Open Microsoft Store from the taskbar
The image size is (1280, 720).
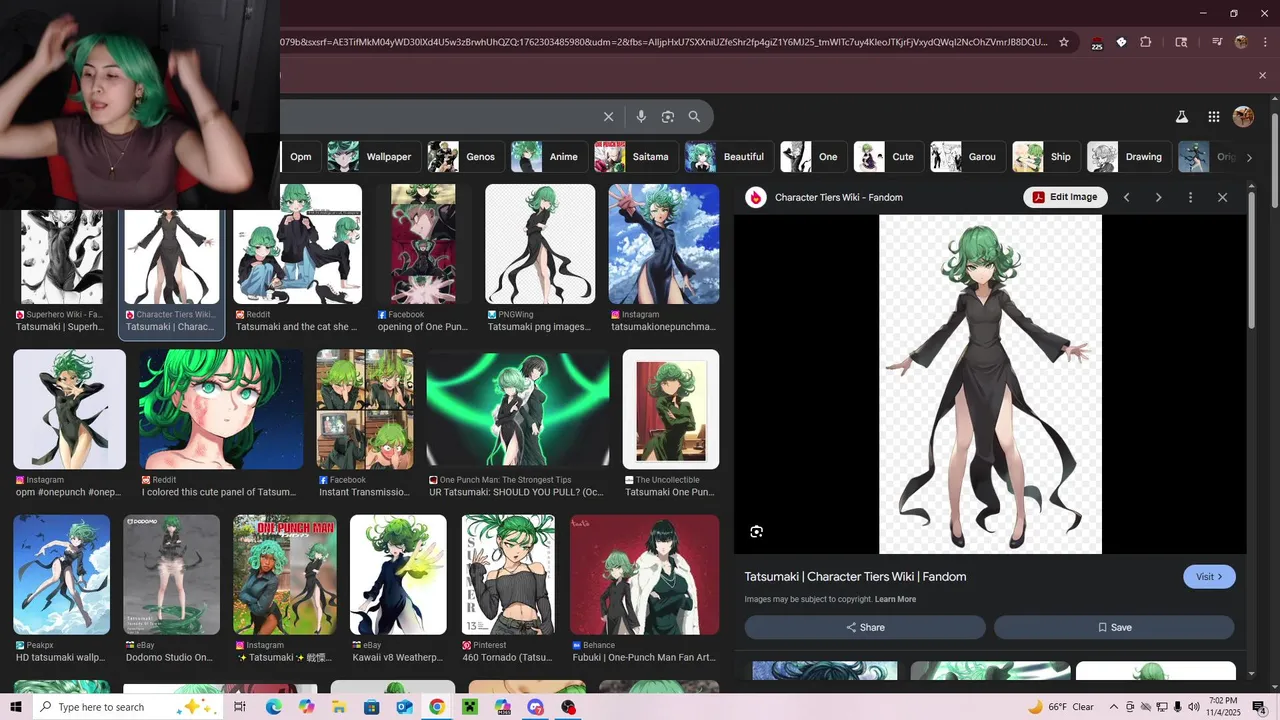371,707
